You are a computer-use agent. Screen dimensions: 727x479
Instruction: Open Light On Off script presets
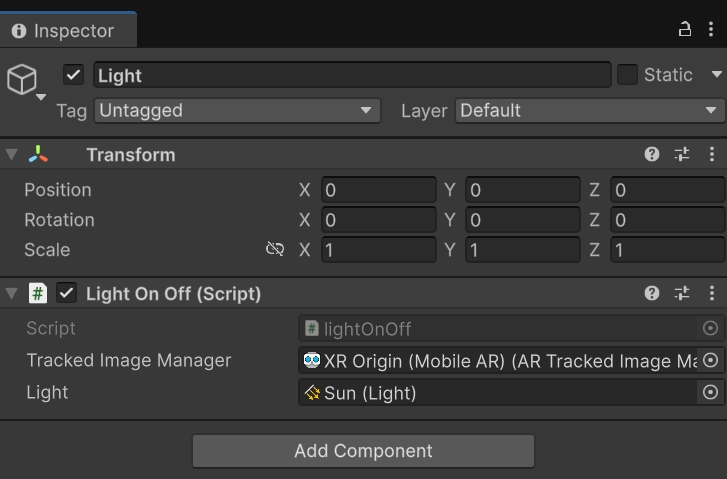click(682, 293)
